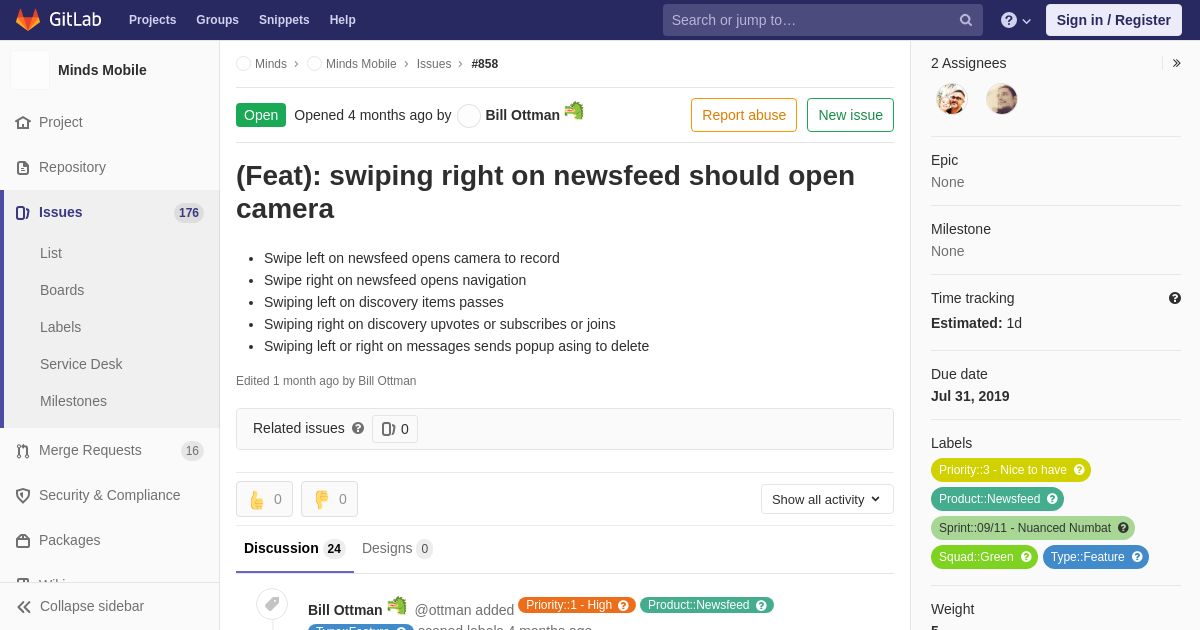Click the GitLab fox logo
This screenshot has width=1200, height=630.
tap(28, 20)
